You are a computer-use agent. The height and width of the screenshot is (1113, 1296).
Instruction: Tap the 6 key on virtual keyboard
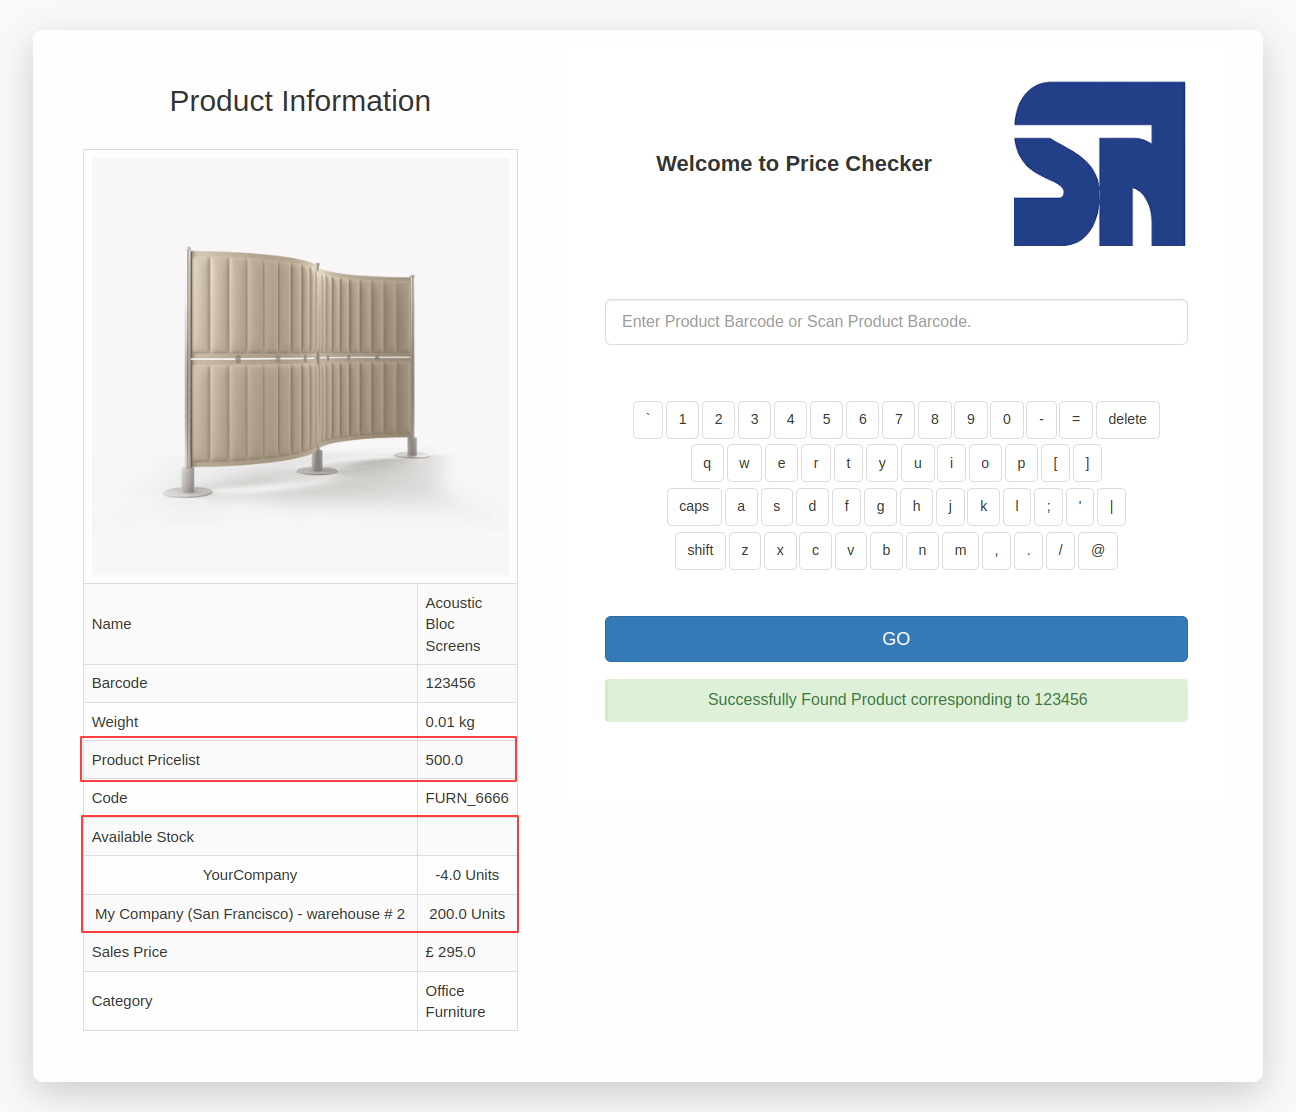[862, 420]
